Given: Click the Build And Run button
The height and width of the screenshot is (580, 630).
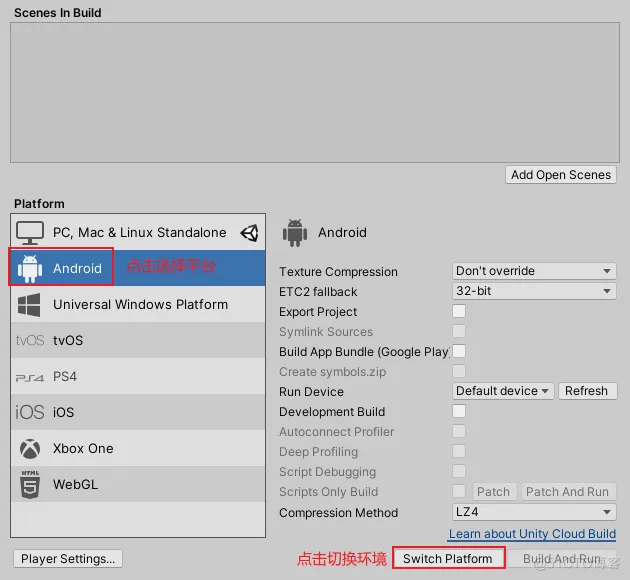Looking at the screenshot, I should coord(562,559).
